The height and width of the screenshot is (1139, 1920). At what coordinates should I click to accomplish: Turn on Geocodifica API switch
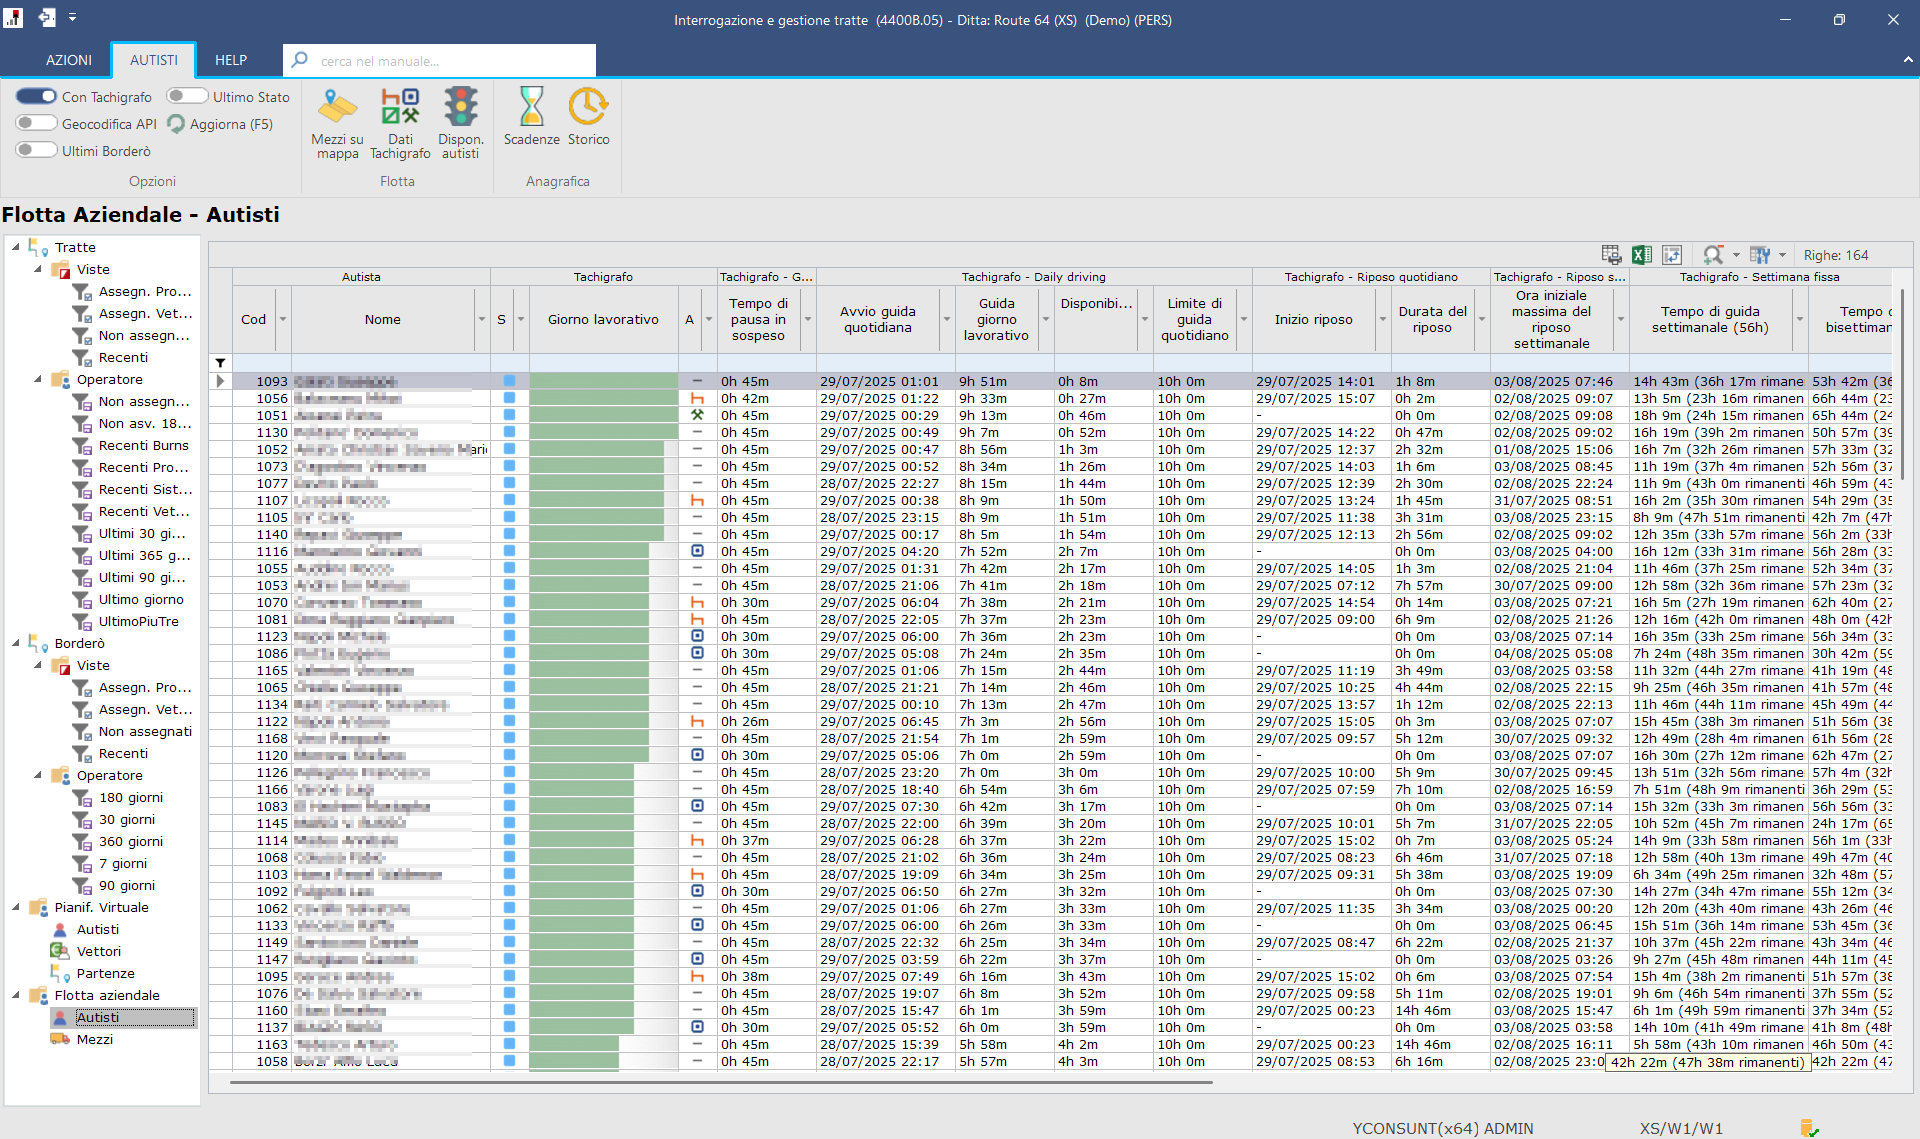[36, 124]
